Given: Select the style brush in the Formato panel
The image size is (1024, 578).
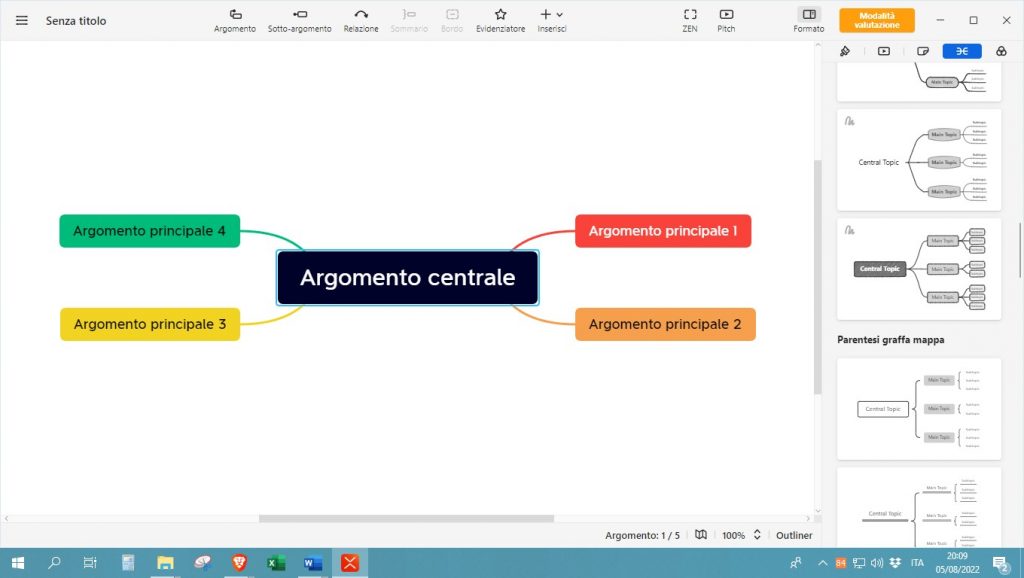Looking at the screenshot, I should click(x=845, y=51).
